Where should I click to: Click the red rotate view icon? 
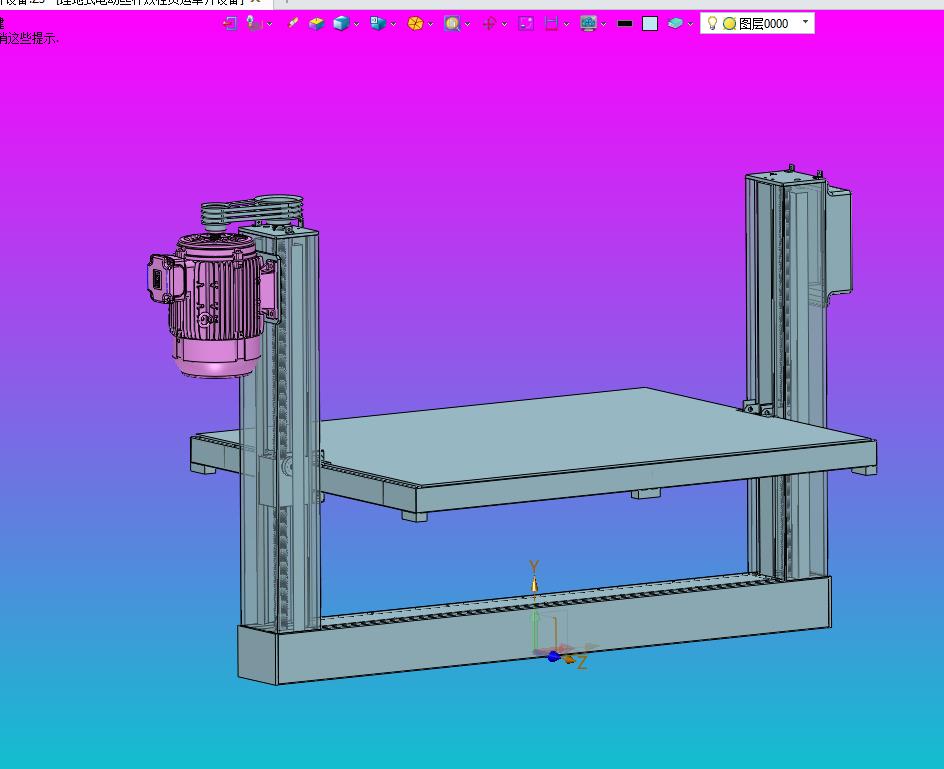coord(489,23)
